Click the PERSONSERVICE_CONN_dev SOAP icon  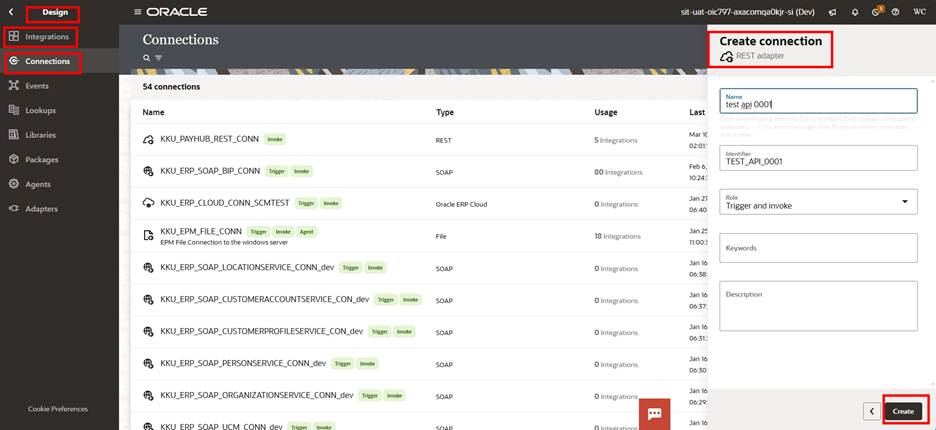pos(149,364)
